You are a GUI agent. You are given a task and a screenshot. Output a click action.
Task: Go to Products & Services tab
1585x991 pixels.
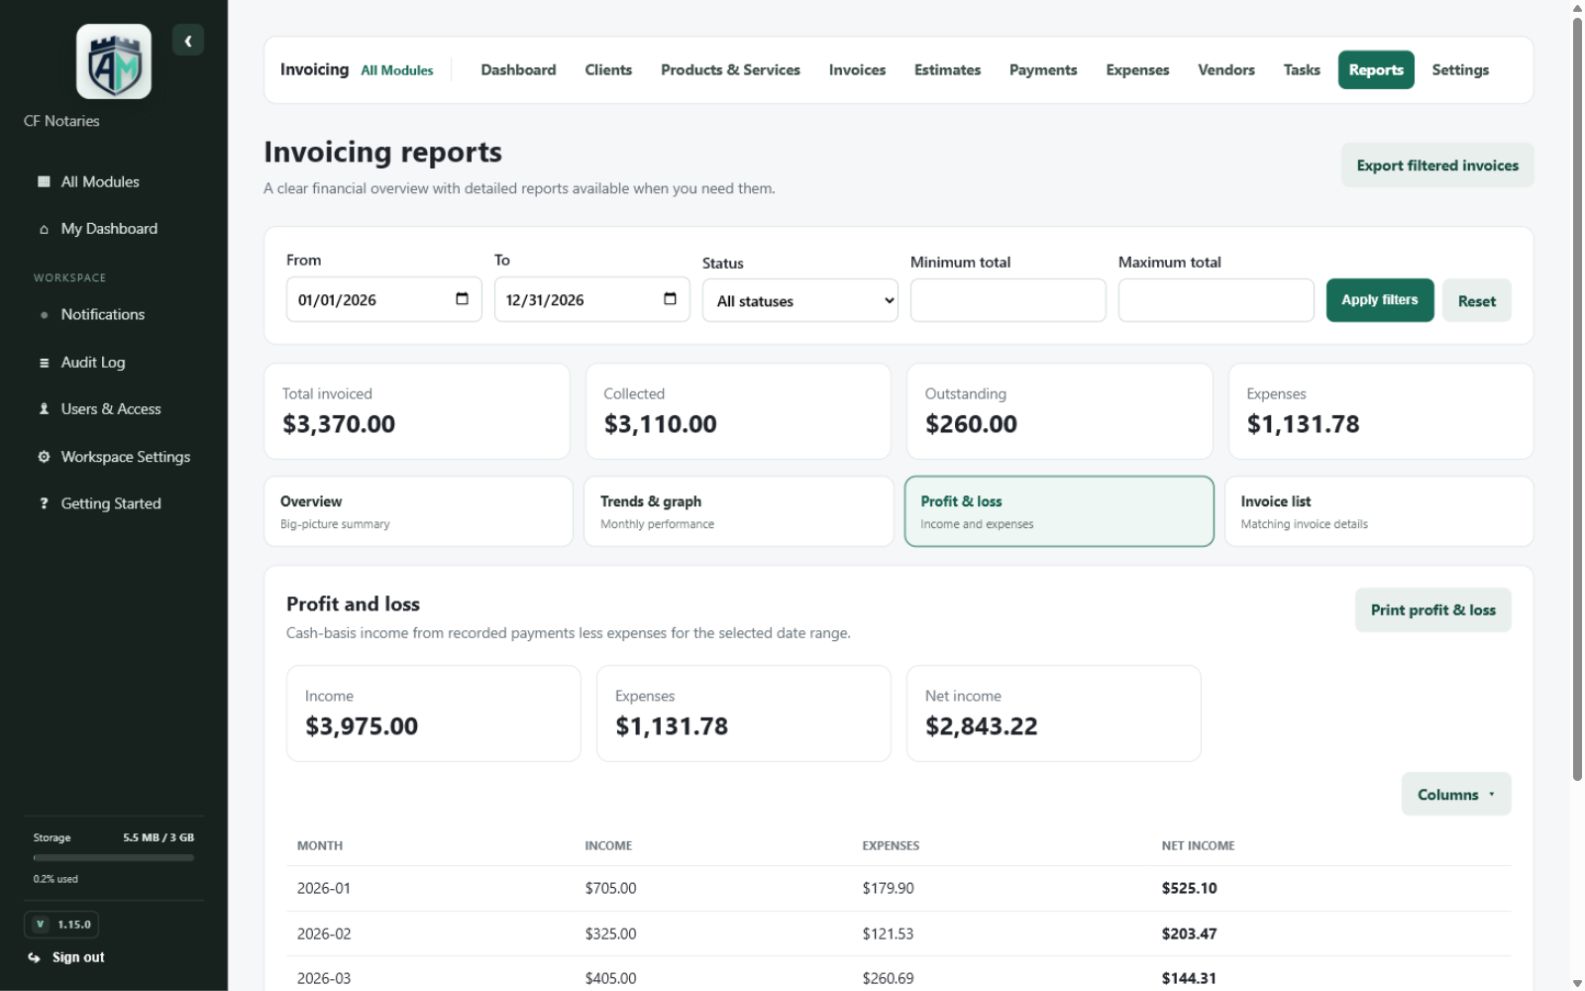[x=730, y=70]
